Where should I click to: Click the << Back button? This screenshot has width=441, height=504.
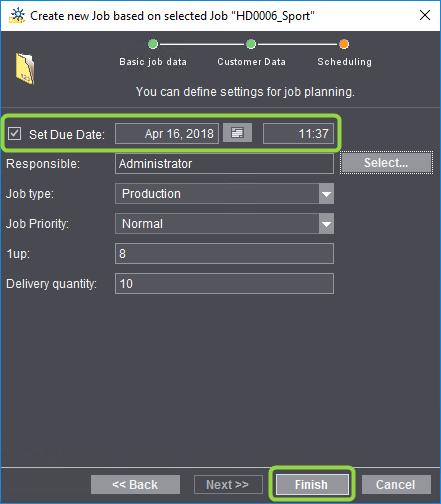(x=135, y=484)
